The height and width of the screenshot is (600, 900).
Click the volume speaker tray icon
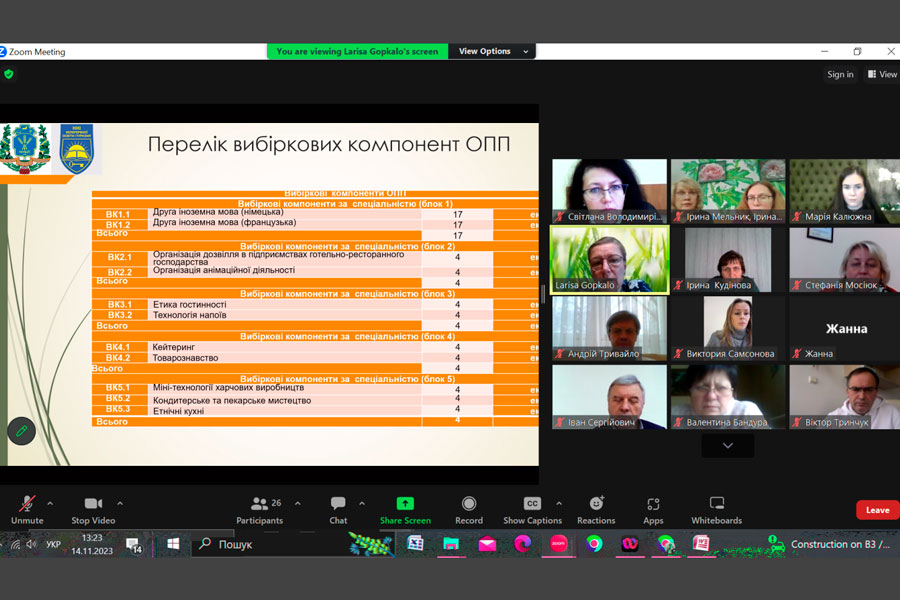tap(32, 544)
